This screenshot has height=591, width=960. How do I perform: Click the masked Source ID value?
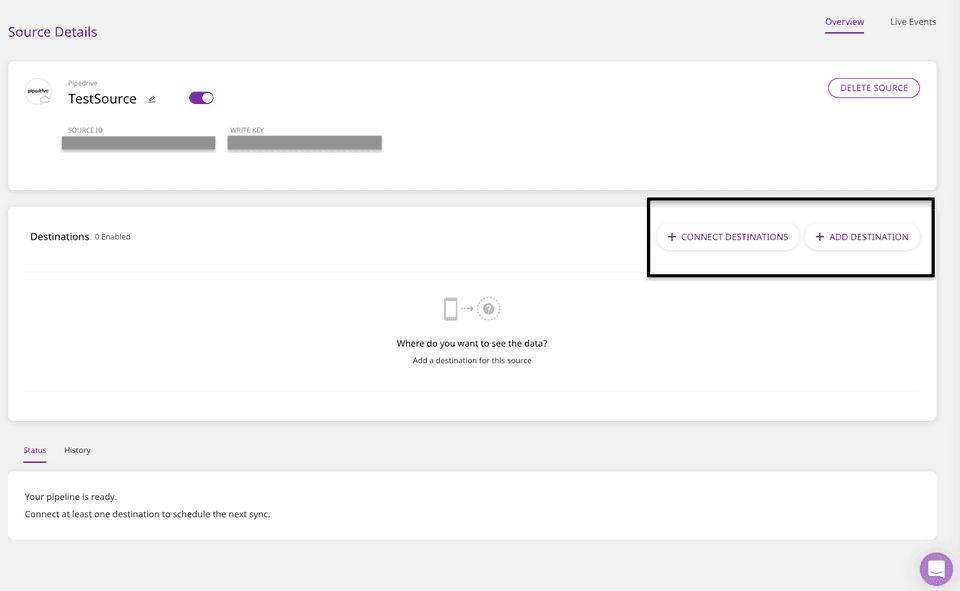pyautogui.click(x=138, y=143)
